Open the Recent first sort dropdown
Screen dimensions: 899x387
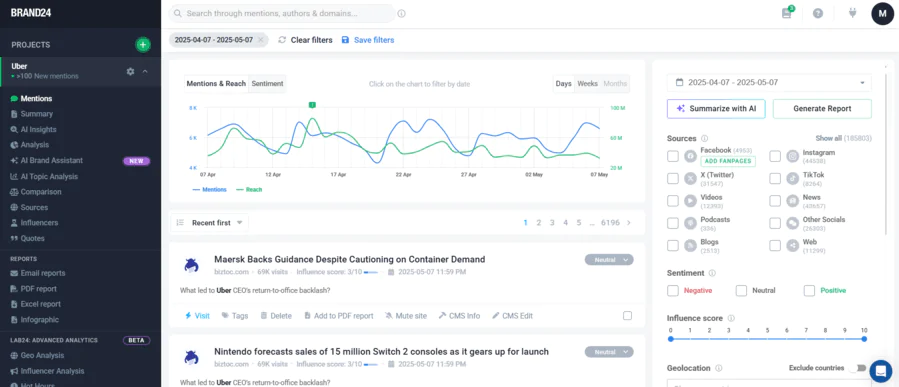(210, 223)
